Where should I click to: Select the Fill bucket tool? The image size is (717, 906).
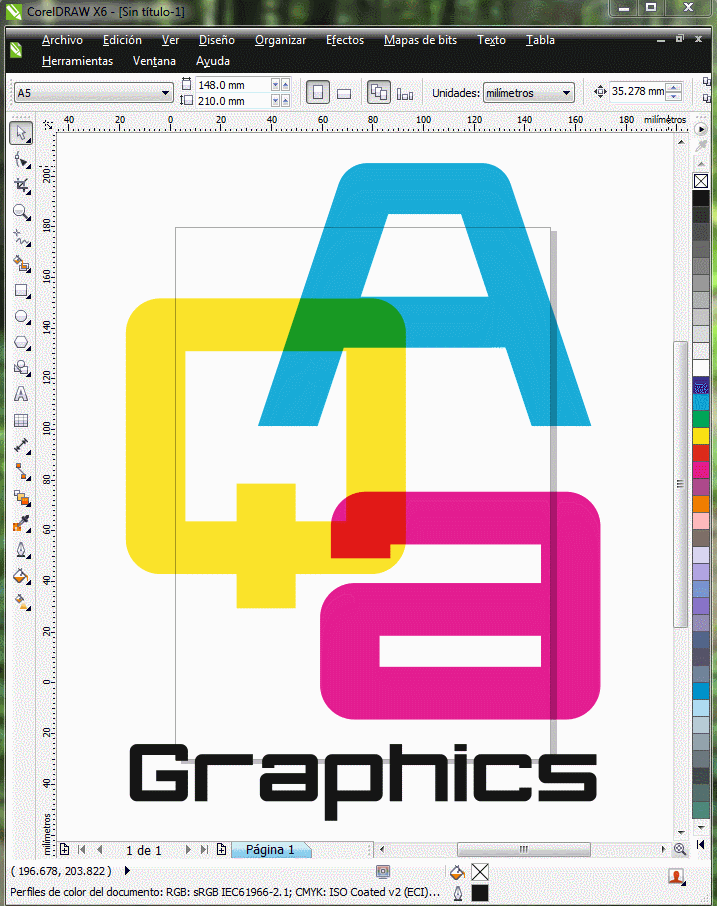(21, 576)
